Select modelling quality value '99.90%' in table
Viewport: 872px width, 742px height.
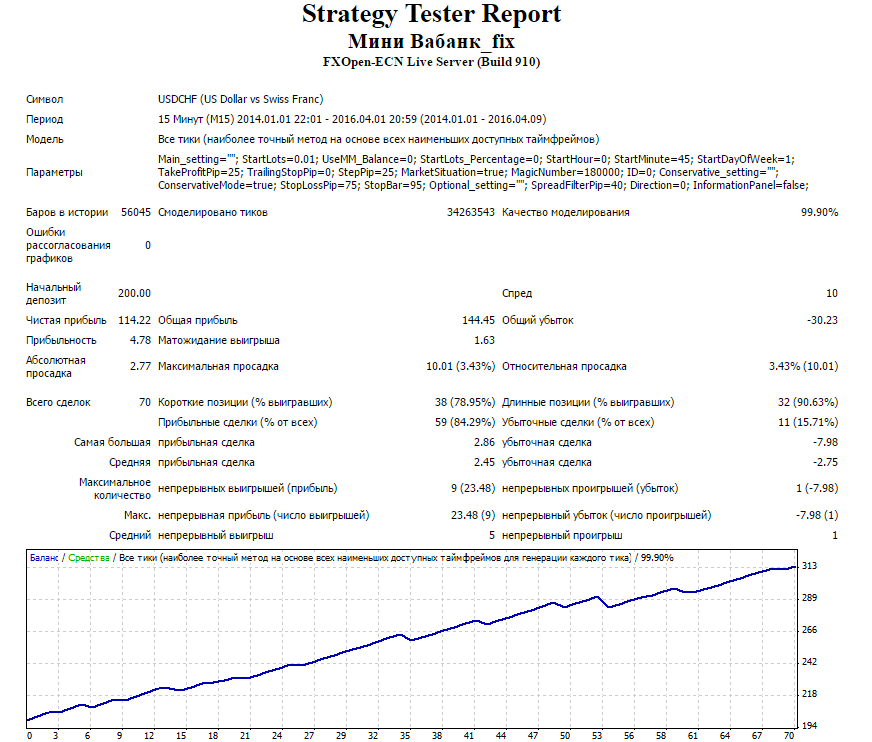pos(819,212)
